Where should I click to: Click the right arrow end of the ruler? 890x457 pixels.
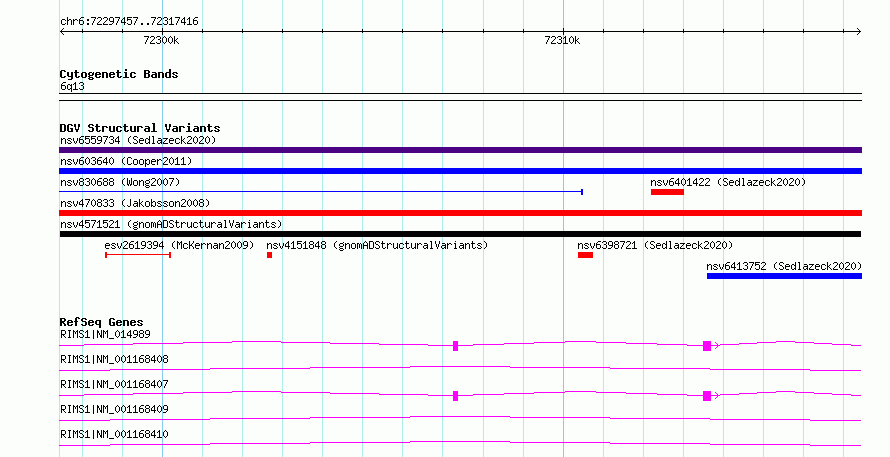[x=859, y=32]
